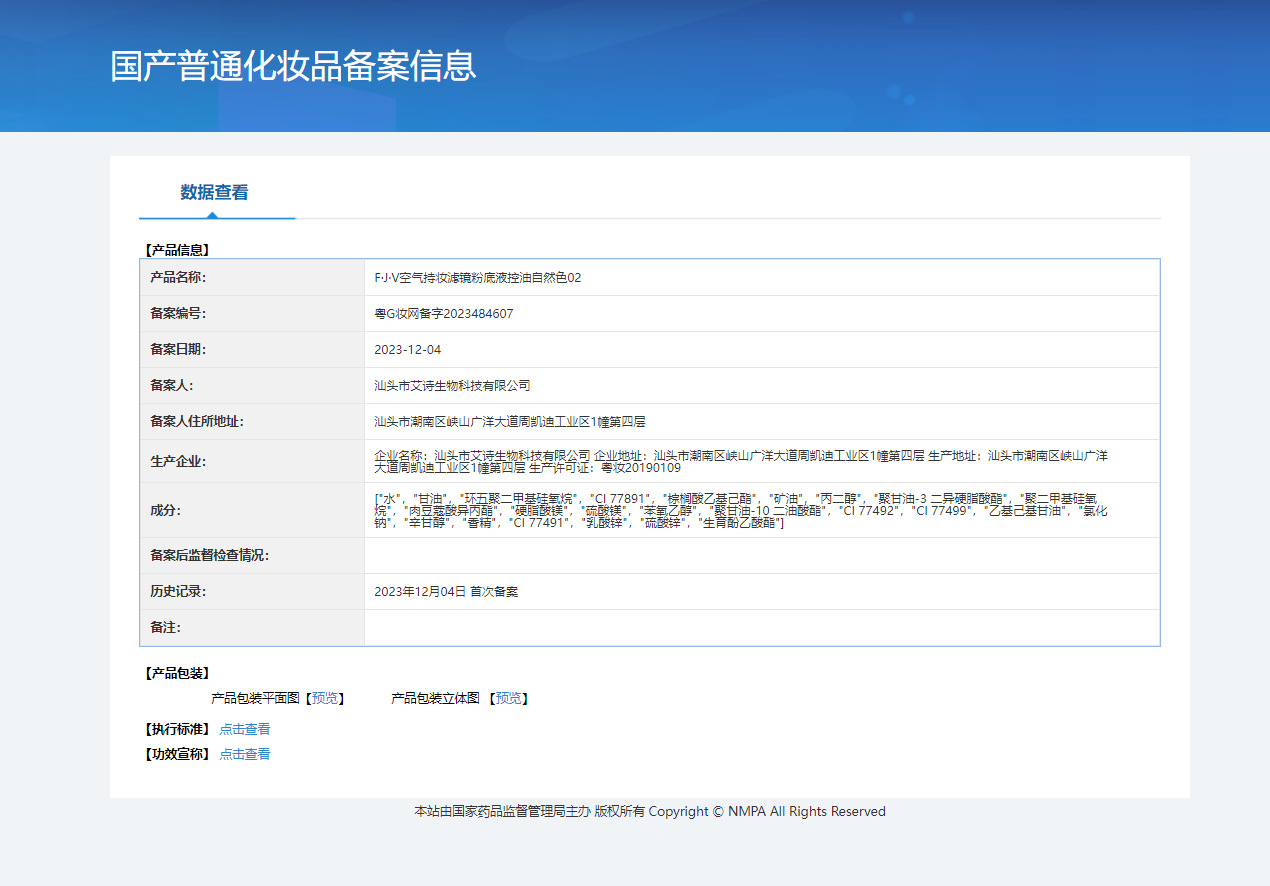Click the page title 国产普通化妆品备案信息
This screenshot has width=1270, height=886.
tap(293, 65)
